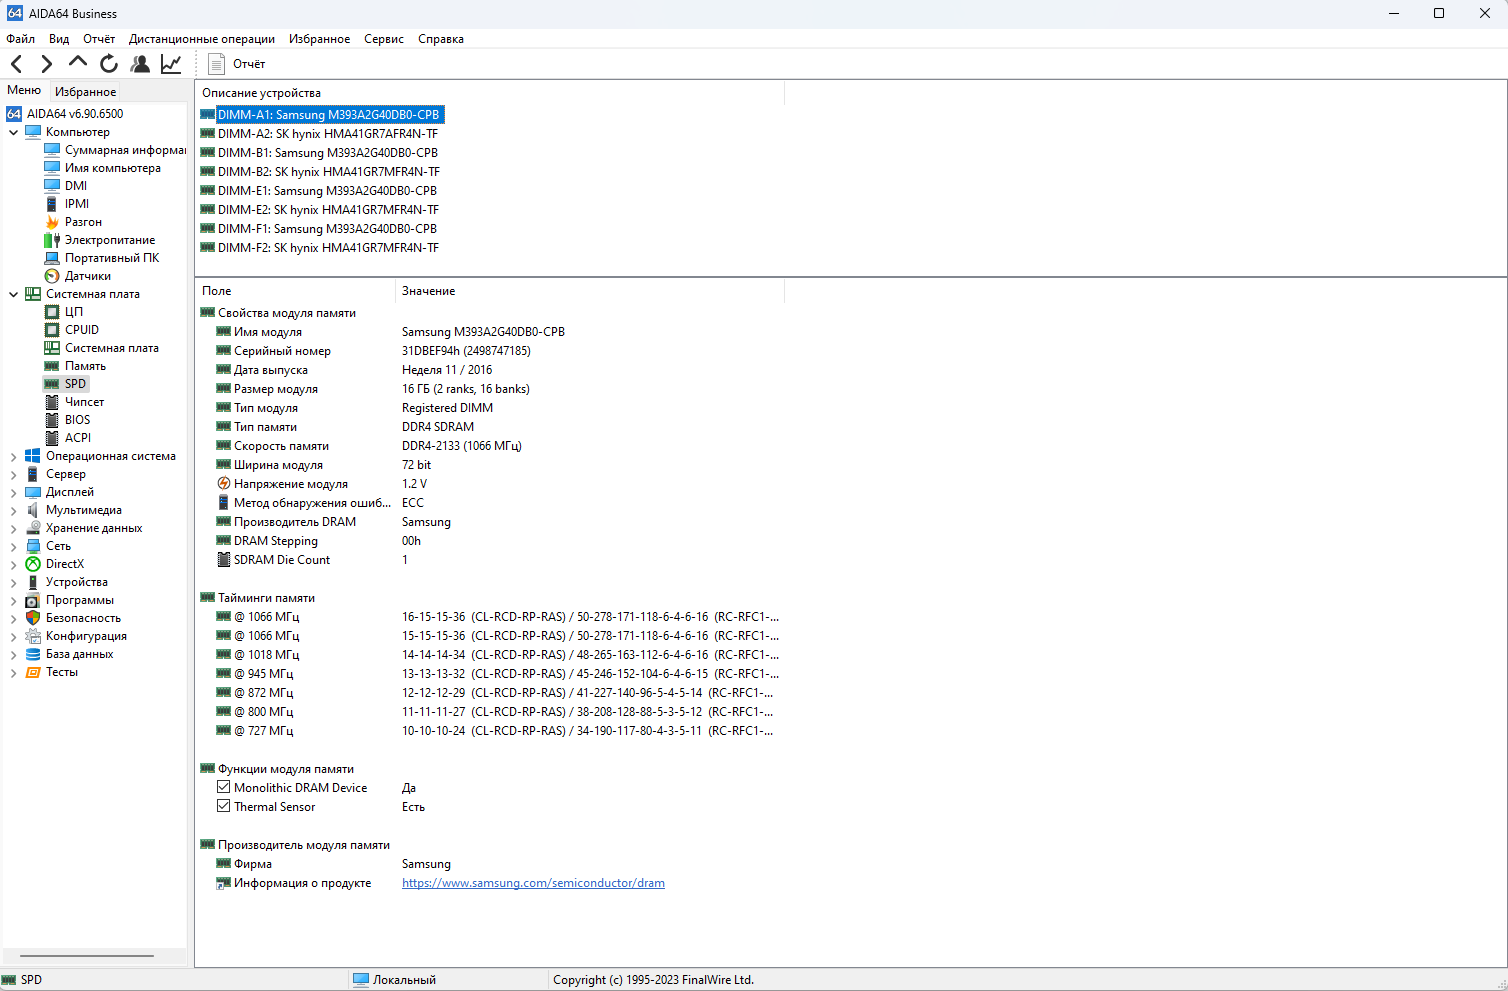Image resolution: width=1508 pixels, height=991 pixels.
Task: Open Дистанционные операции menu
Action: pyautogui.click(x=202, y=39)
